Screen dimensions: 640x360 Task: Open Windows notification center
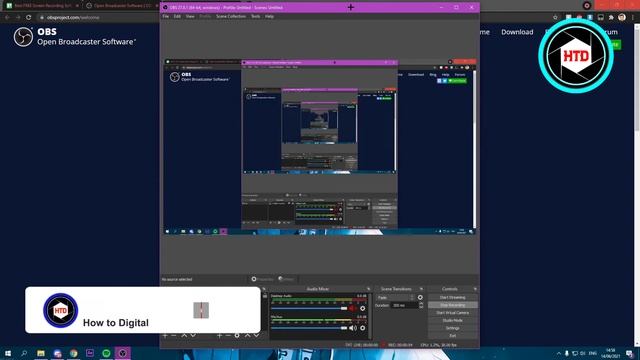click(x=630, y=353)
